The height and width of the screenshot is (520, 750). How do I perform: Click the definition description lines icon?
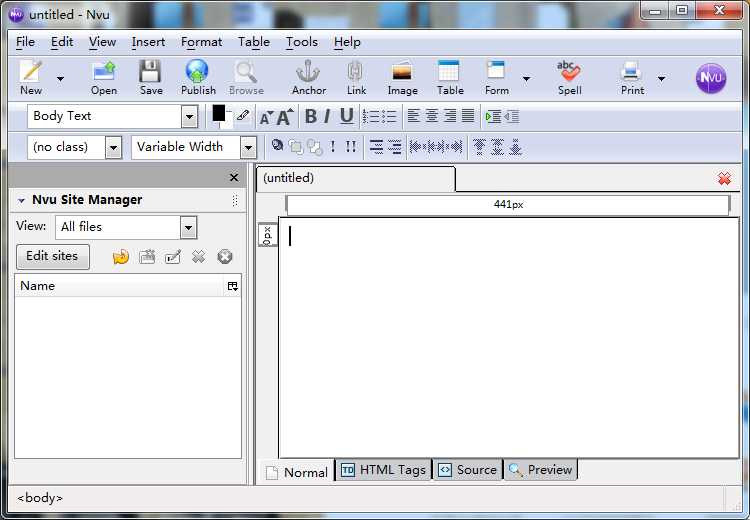coord(395,147)
